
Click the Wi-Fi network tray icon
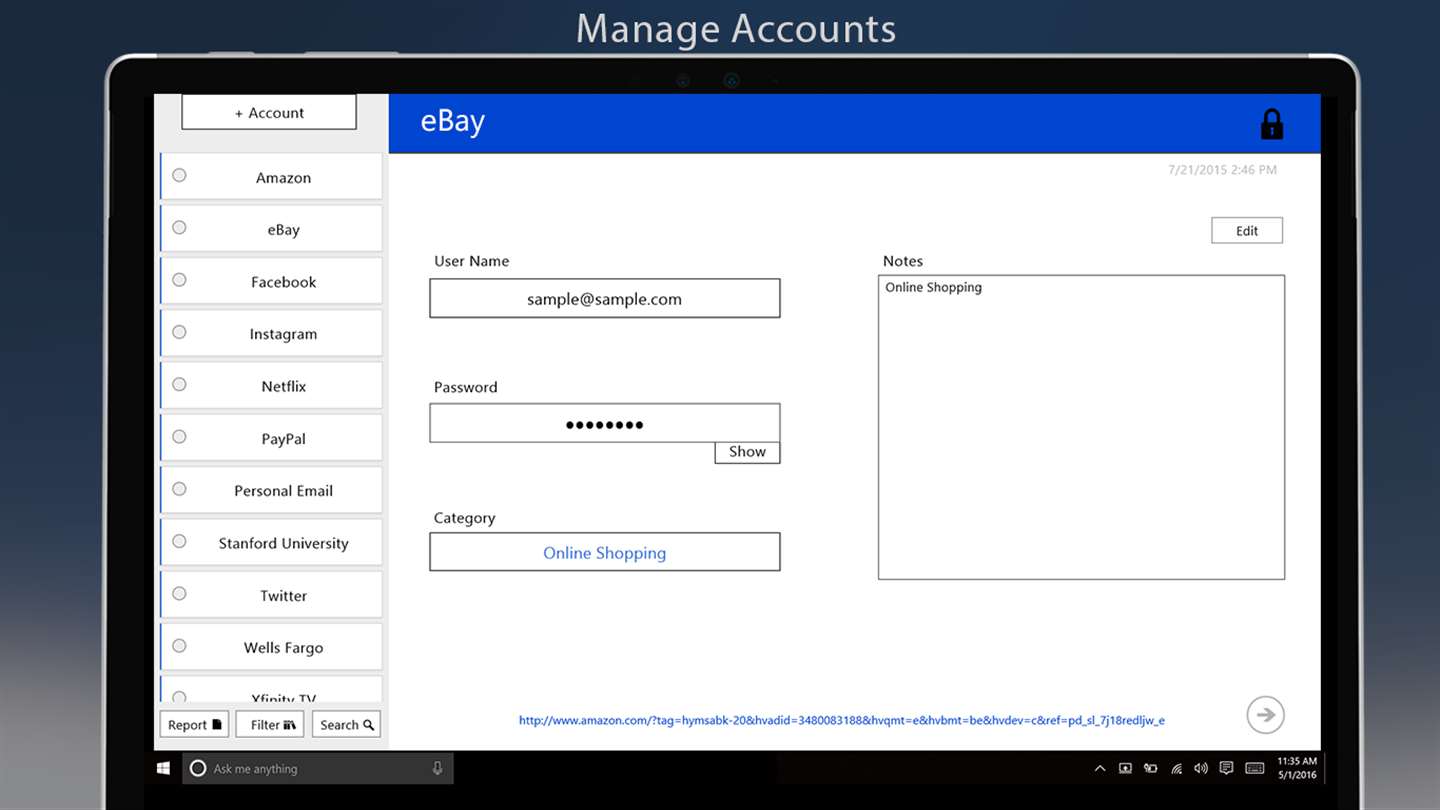pyautogui.click(x=1176, y=768)
